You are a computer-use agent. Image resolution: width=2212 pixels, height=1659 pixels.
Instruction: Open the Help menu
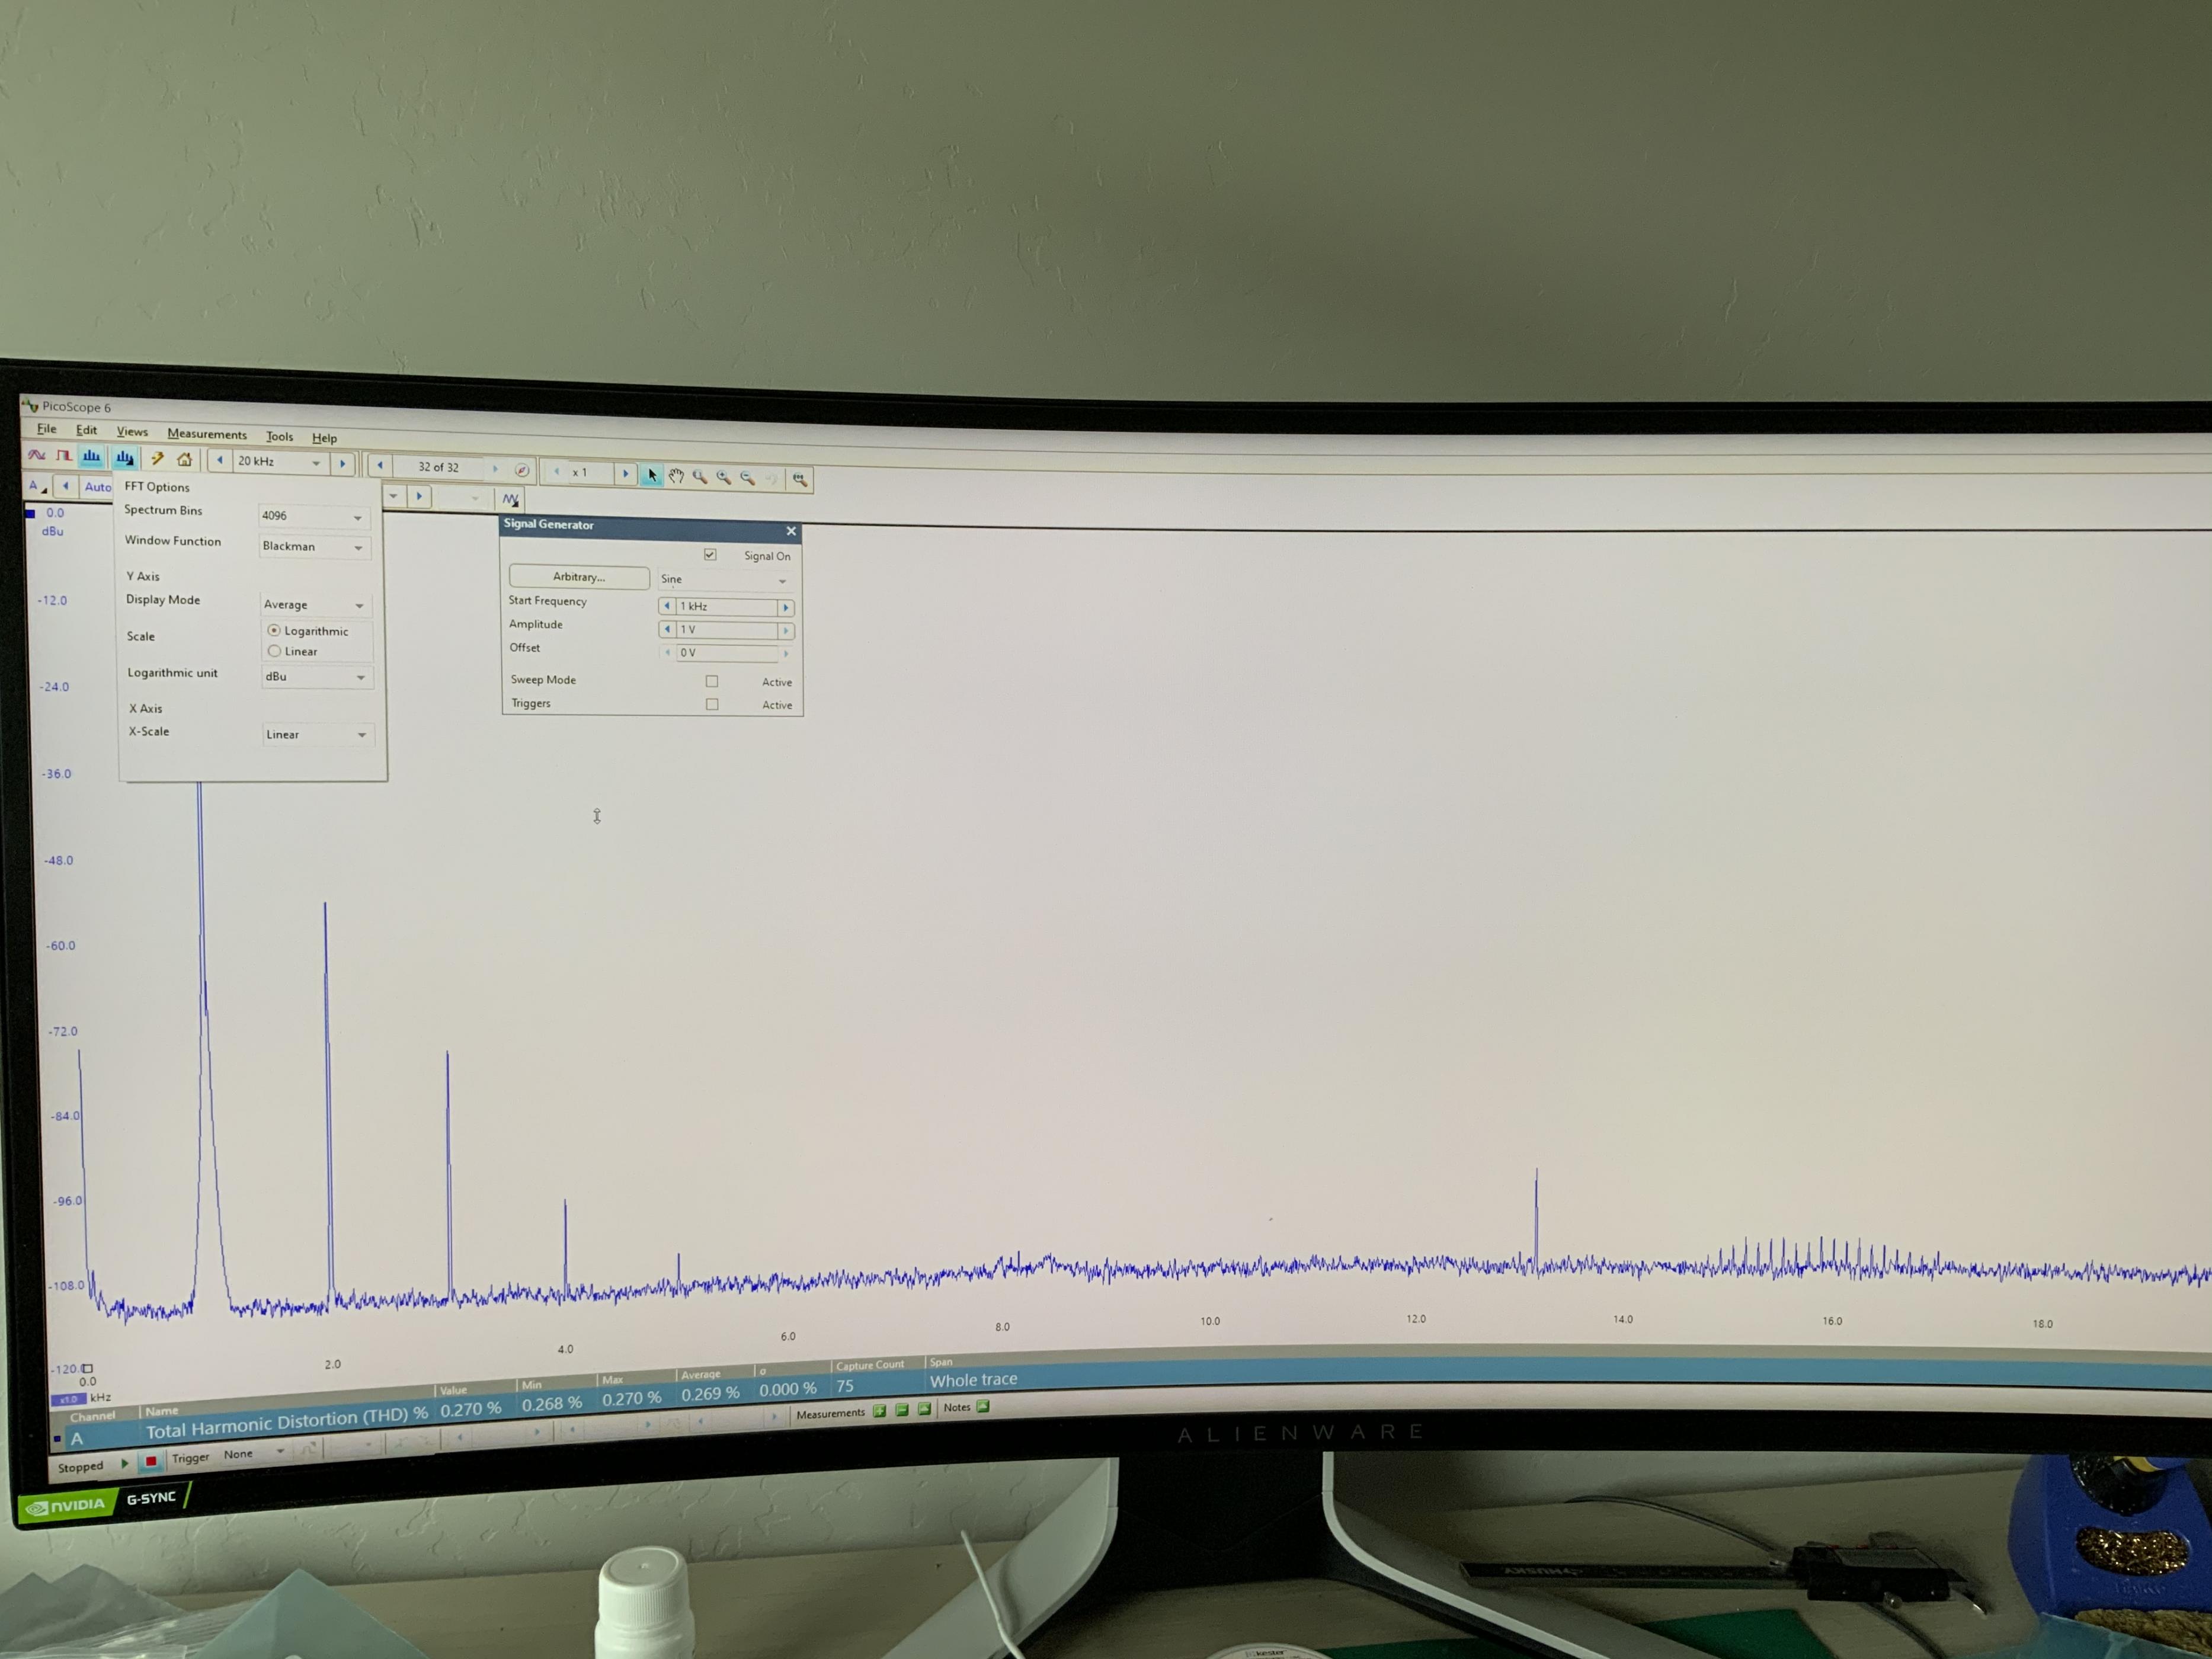pos(324,438)
